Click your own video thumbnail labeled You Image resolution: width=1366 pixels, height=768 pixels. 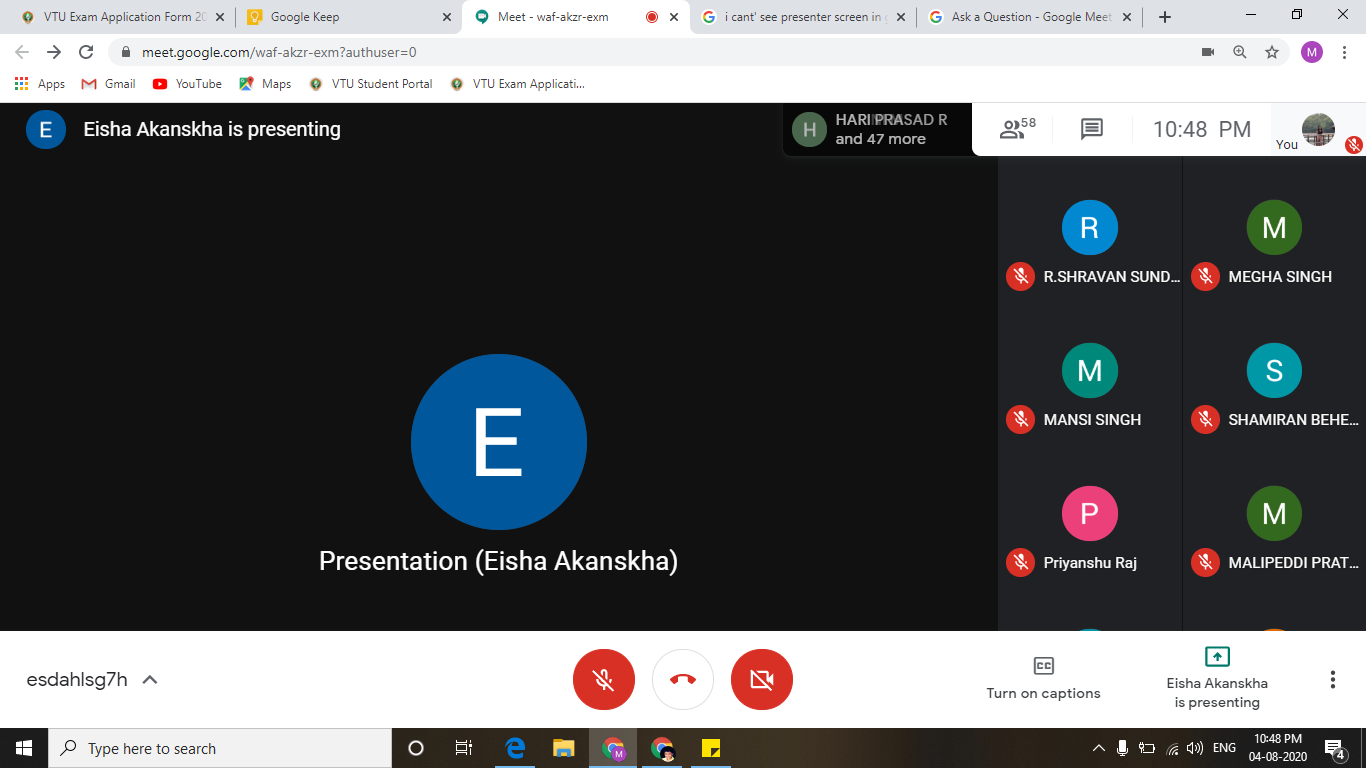click(1318, 130)
